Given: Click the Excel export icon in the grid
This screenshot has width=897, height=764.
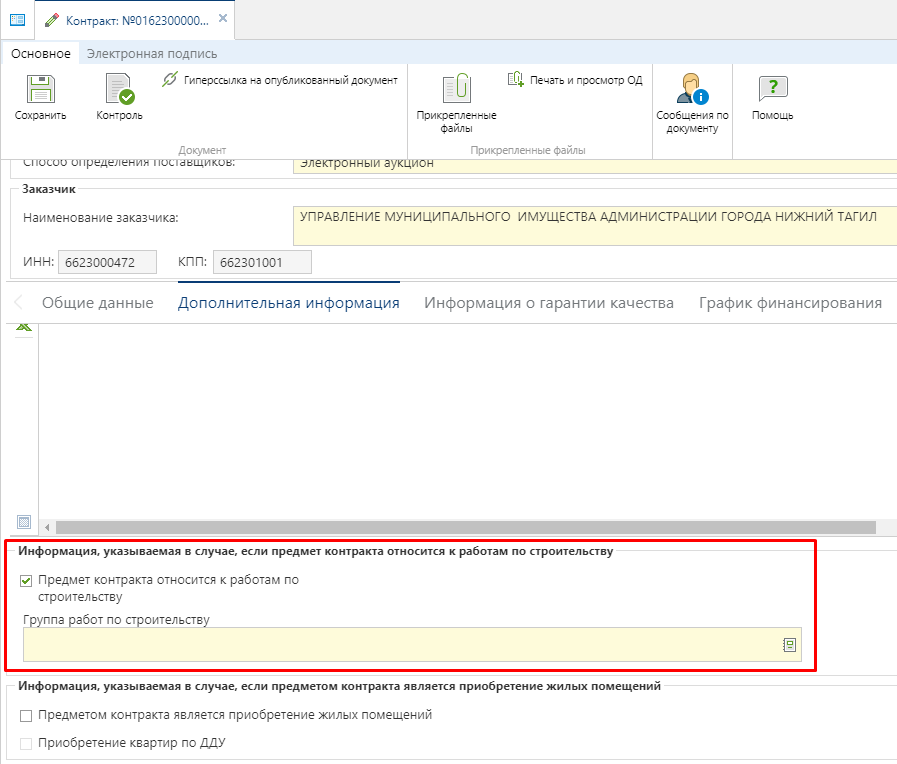Looking at the screenshot, I should [x=24, y=328].
